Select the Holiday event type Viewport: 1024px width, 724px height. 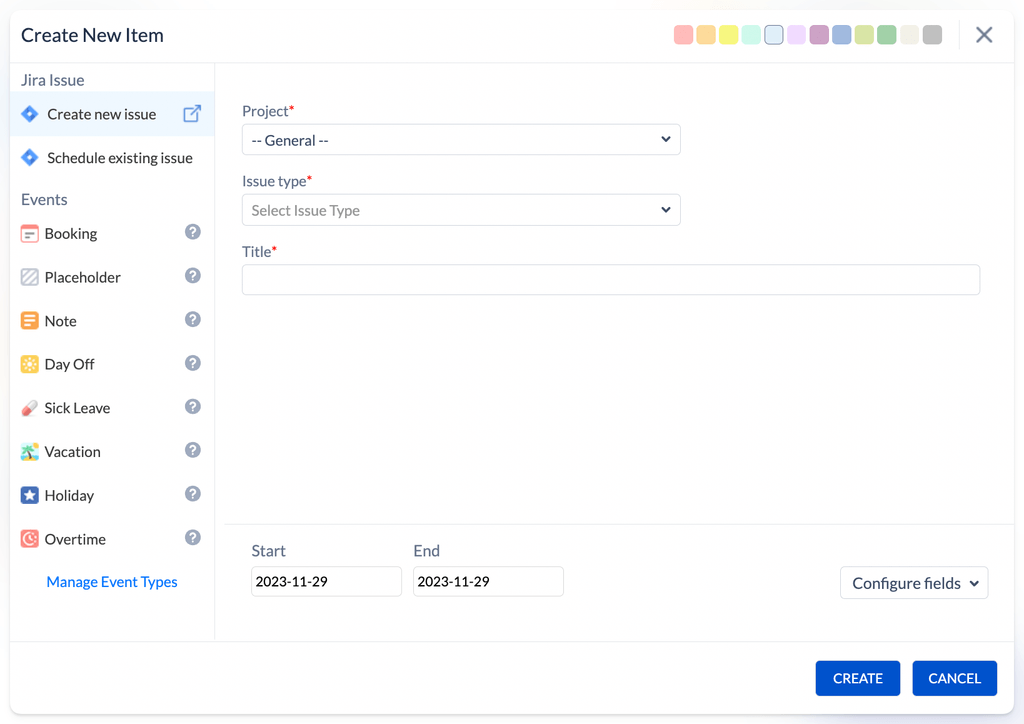click(x=69, y=496)
